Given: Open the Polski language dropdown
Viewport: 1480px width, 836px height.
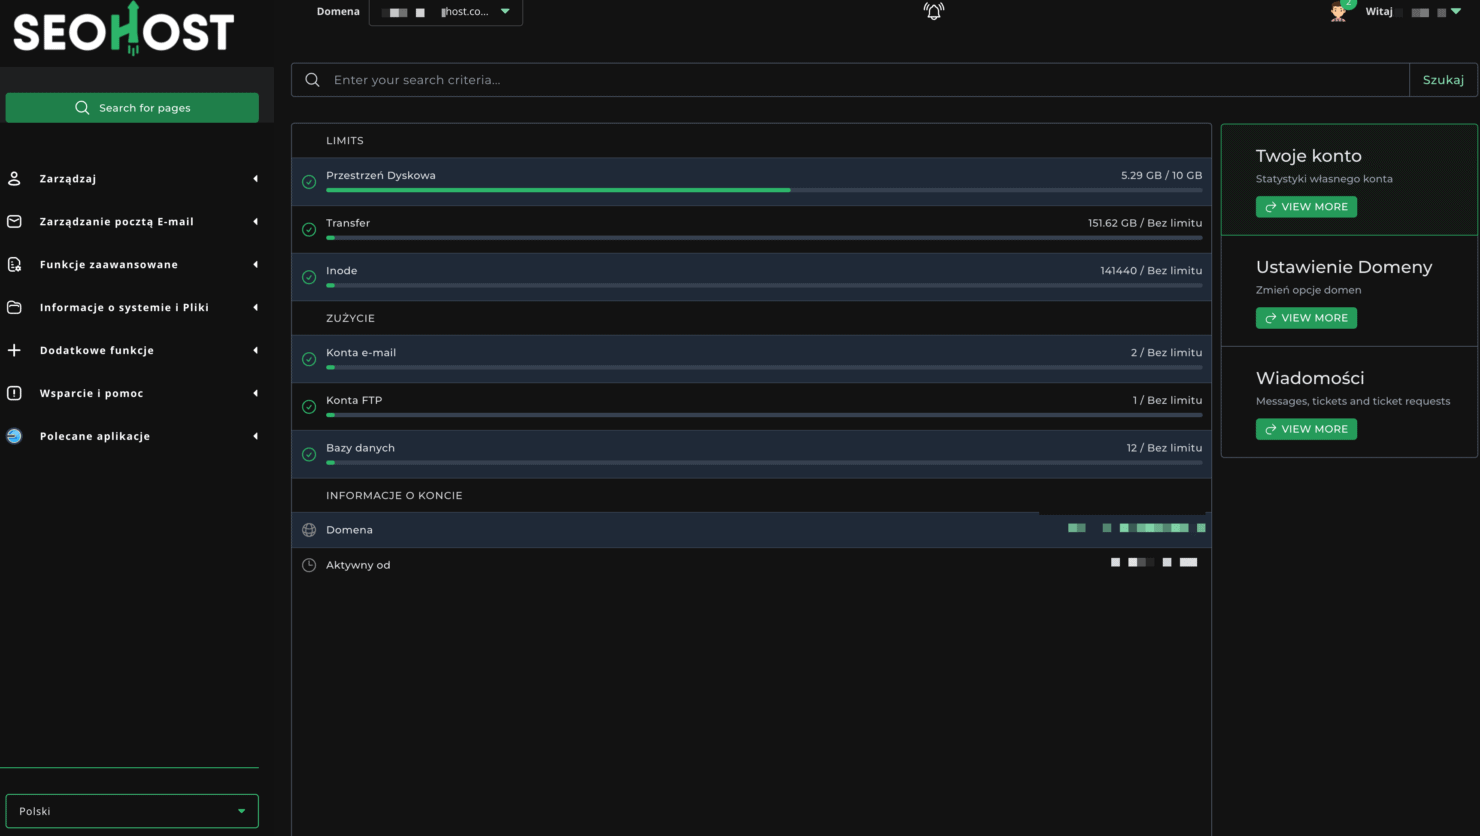Looking at the screenshot, I should (132, 811).
